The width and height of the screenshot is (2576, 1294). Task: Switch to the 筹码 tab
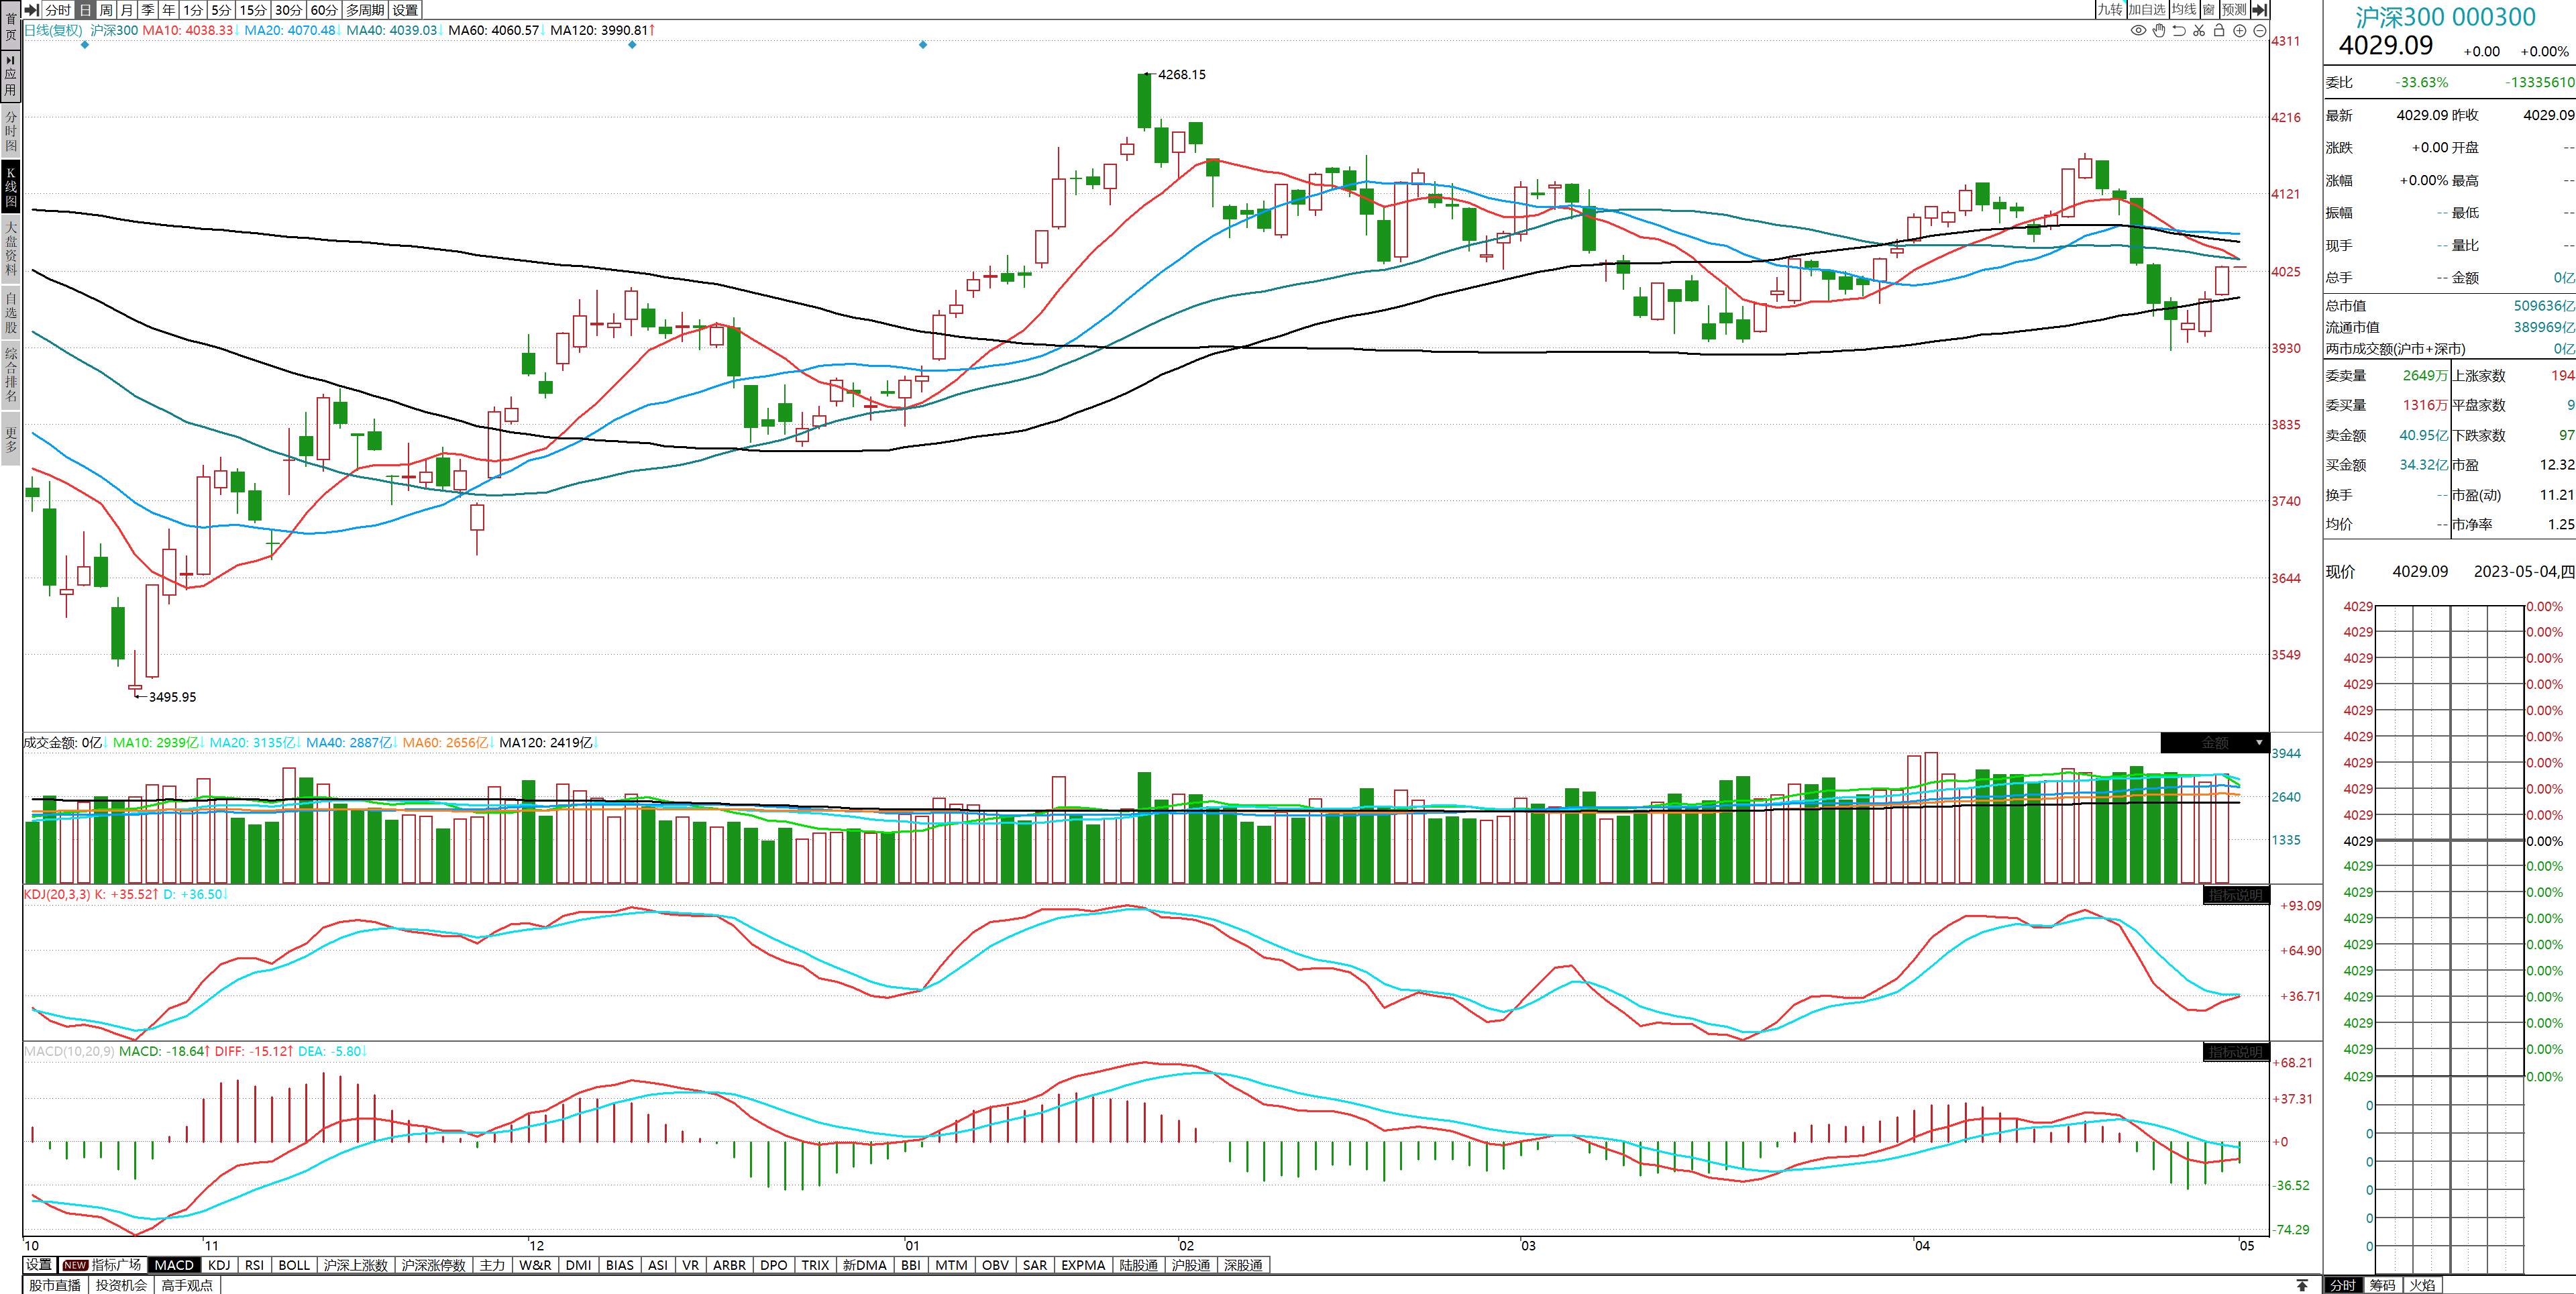(2382, 1285)
